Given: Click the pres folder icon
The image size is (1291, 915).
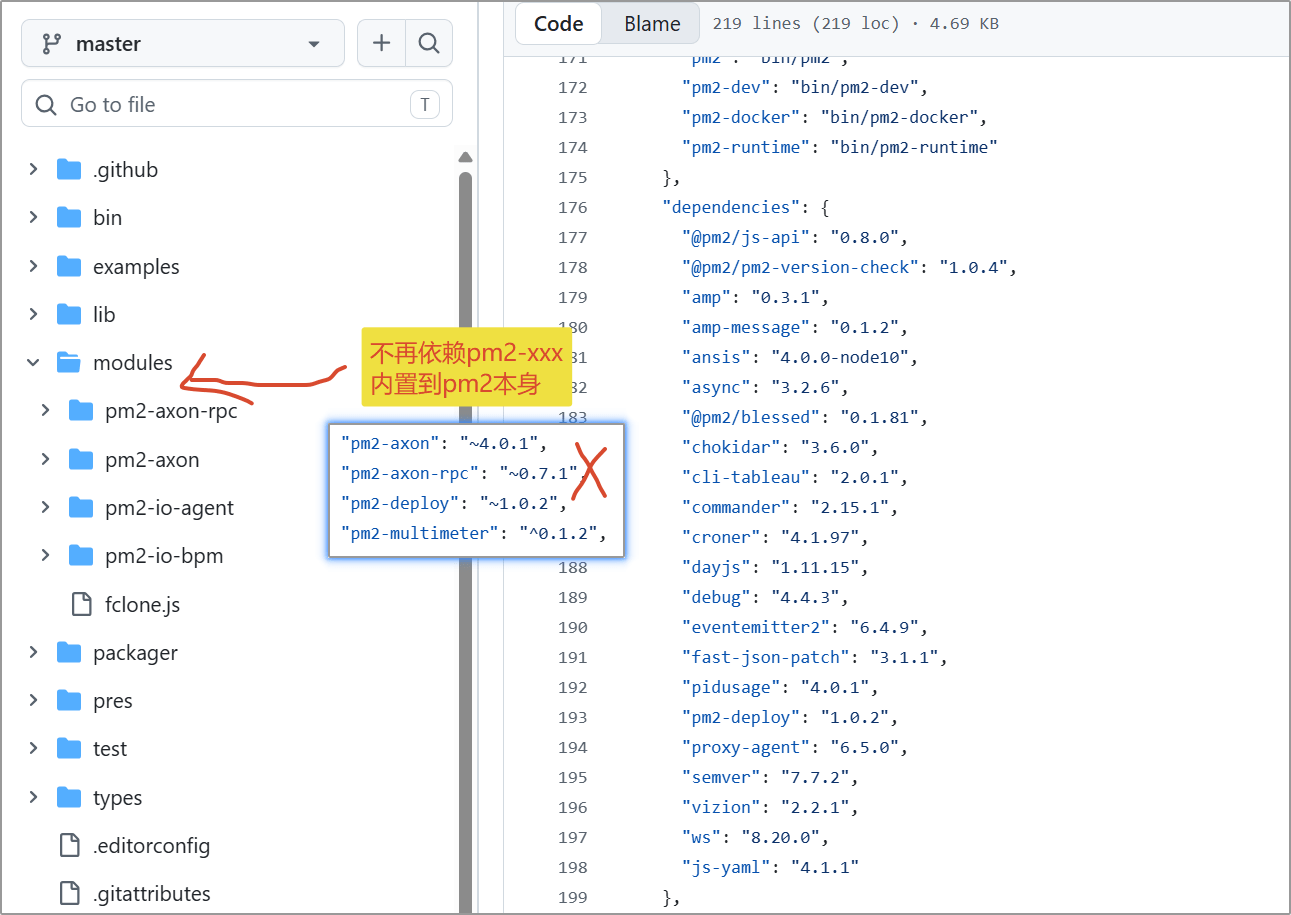Looking at the screenshot, I should (x=69, y=700).
